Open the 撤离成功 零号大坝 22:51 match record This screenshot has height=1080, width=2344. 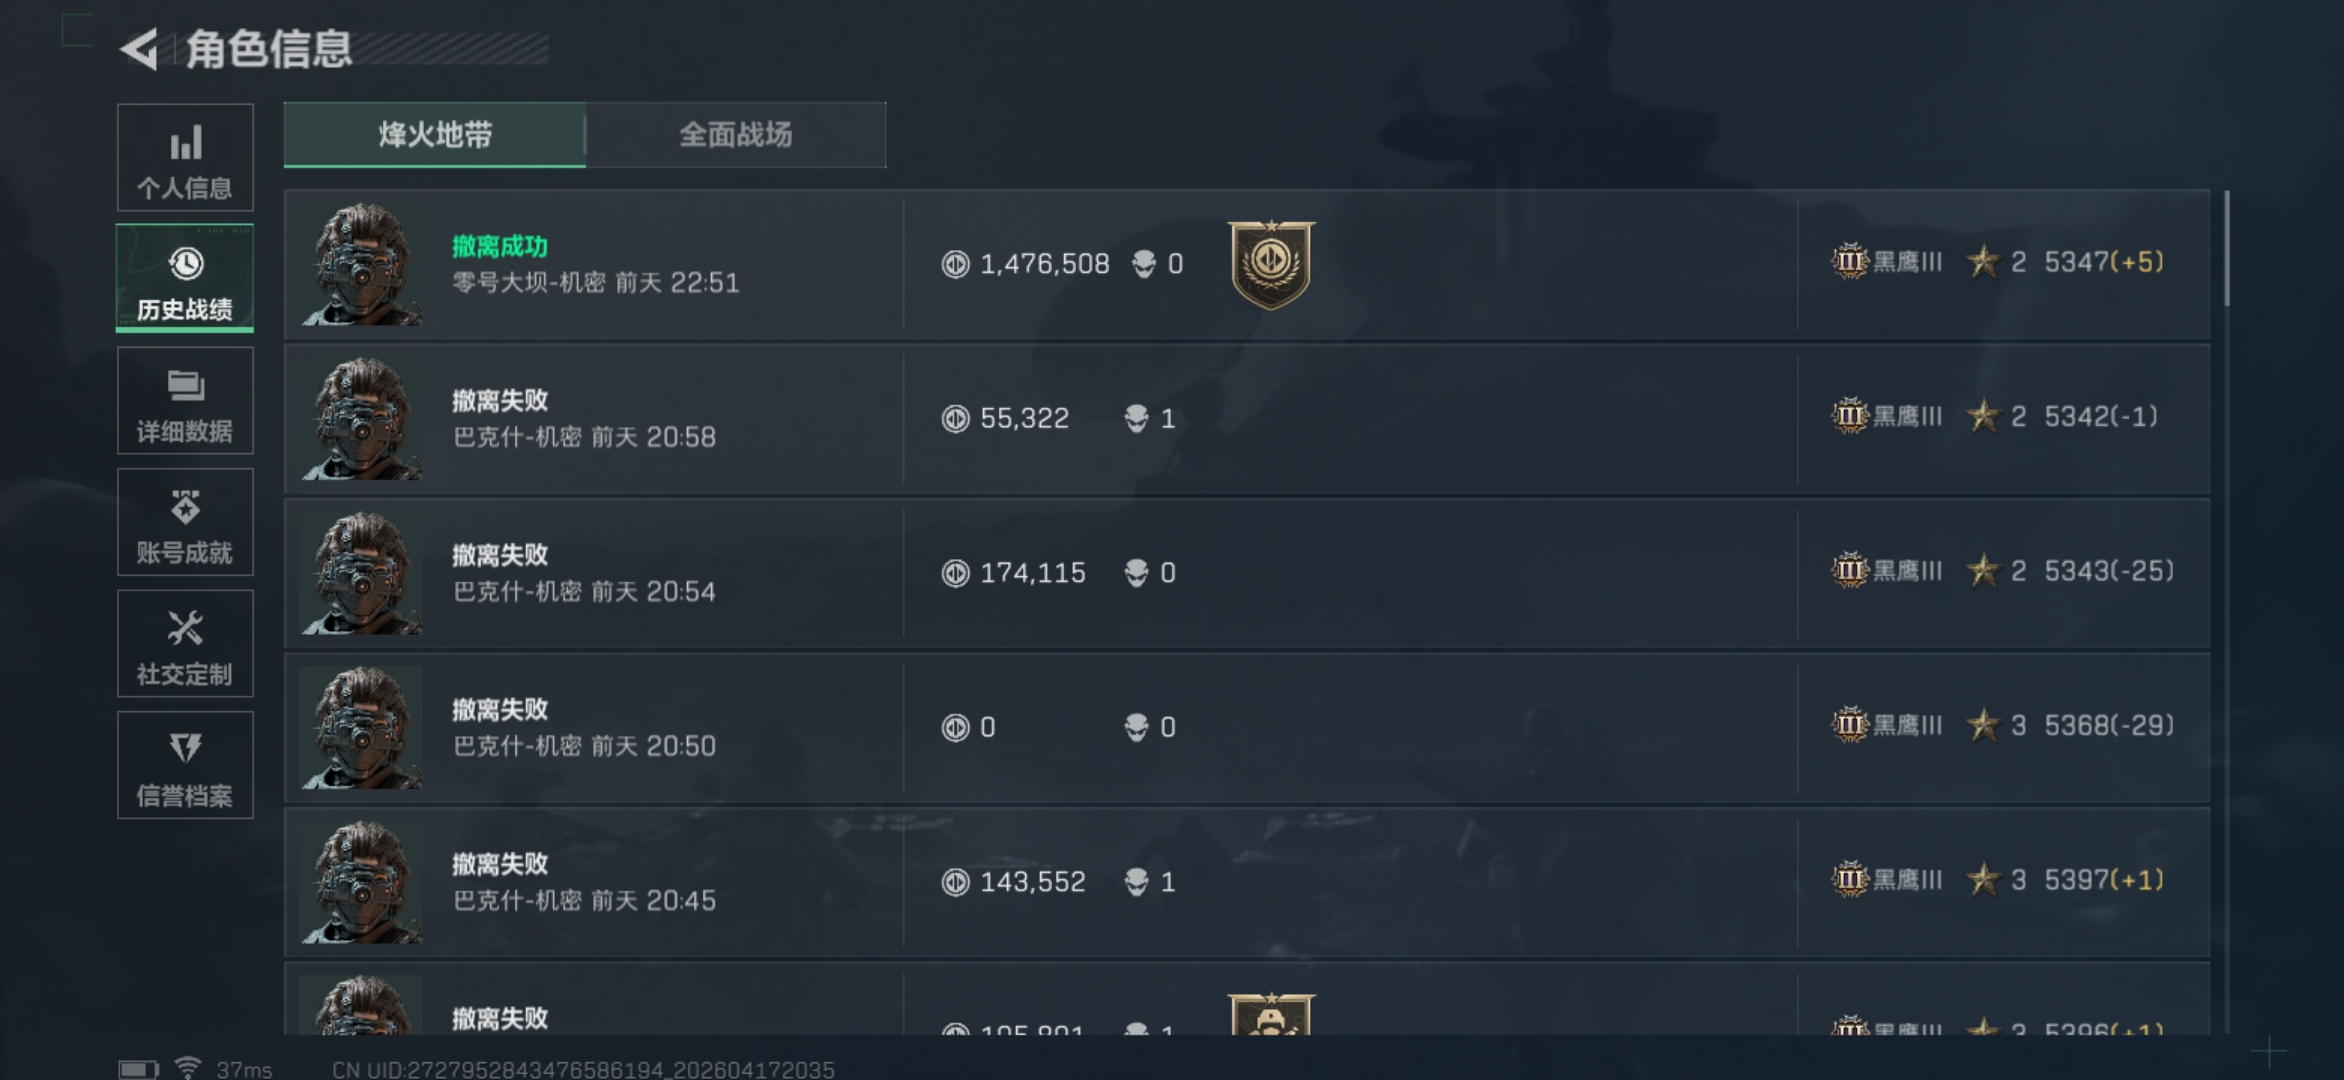(x=1247, y=265)
